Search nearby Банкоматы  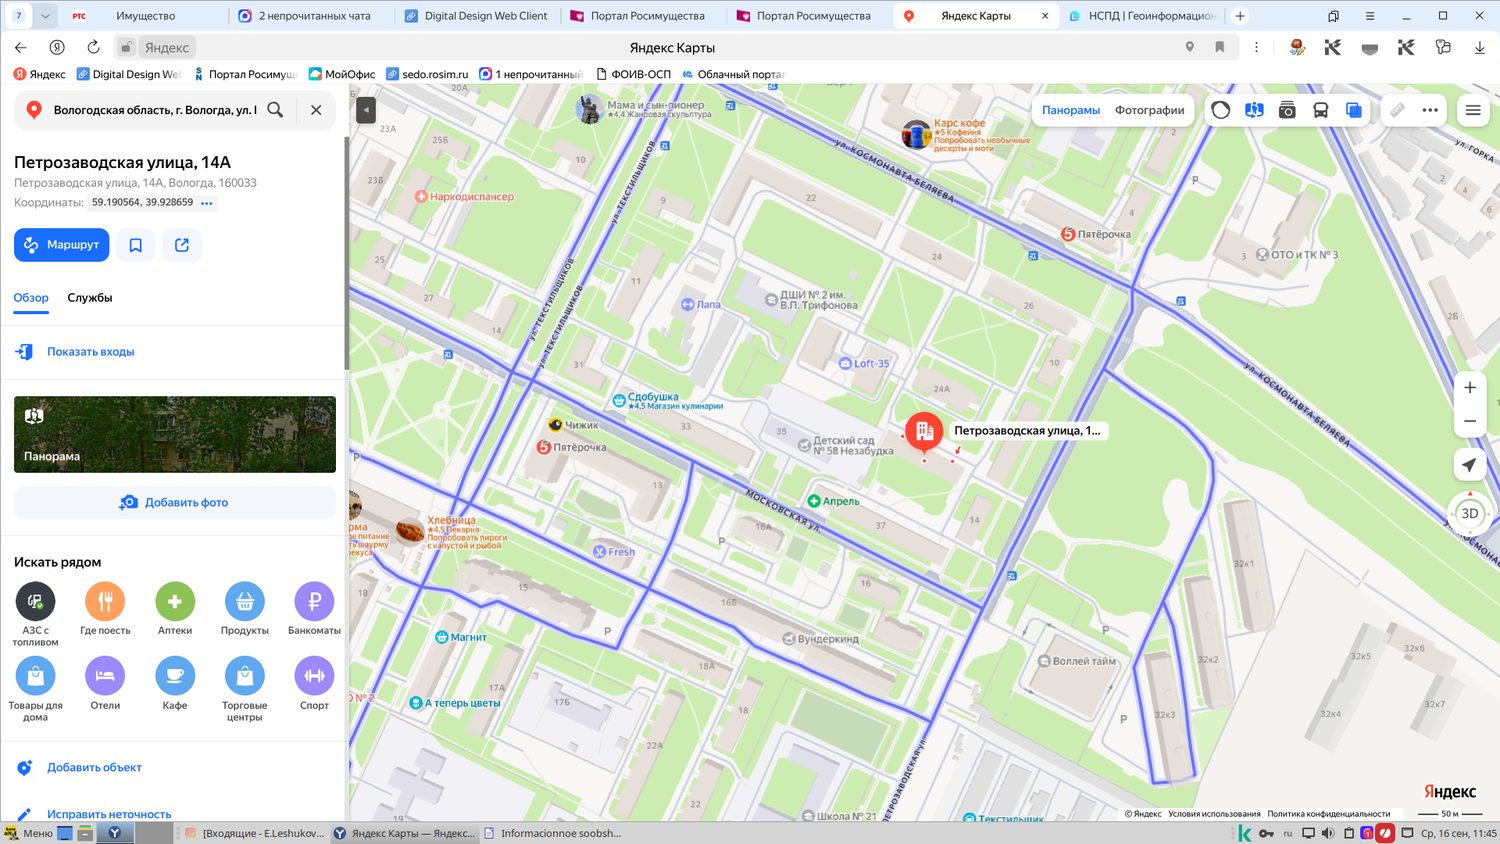314,609
